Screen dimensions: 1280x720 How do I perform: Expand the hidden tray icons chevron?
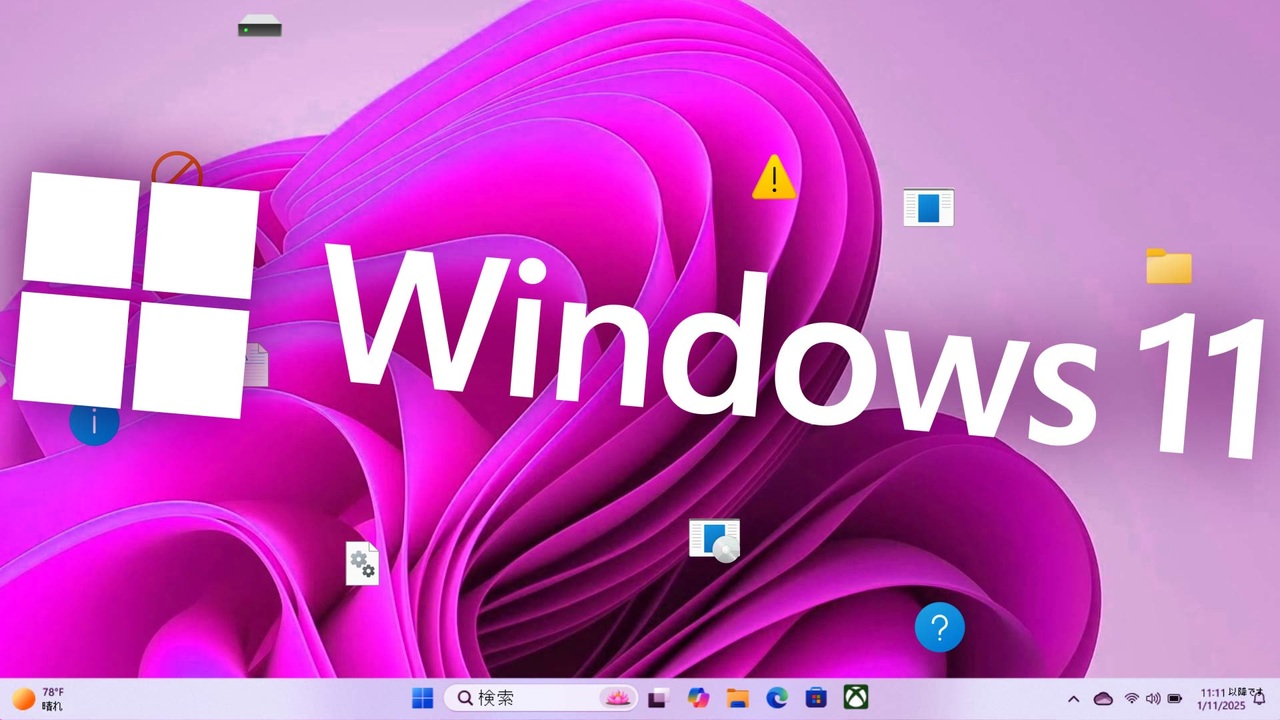point(1074,699)
